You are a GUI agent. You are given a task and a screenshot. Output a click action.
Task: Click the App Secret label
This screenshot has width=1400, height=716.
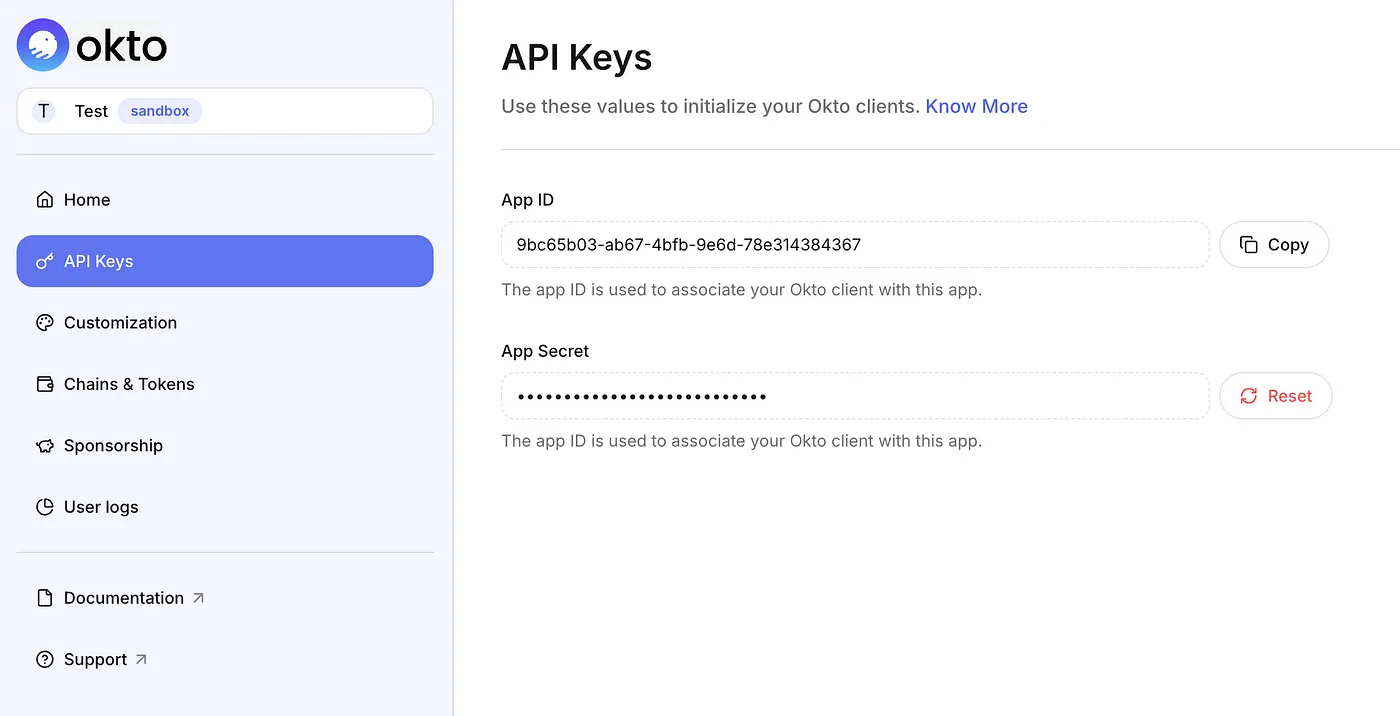(x=545, y=351)
